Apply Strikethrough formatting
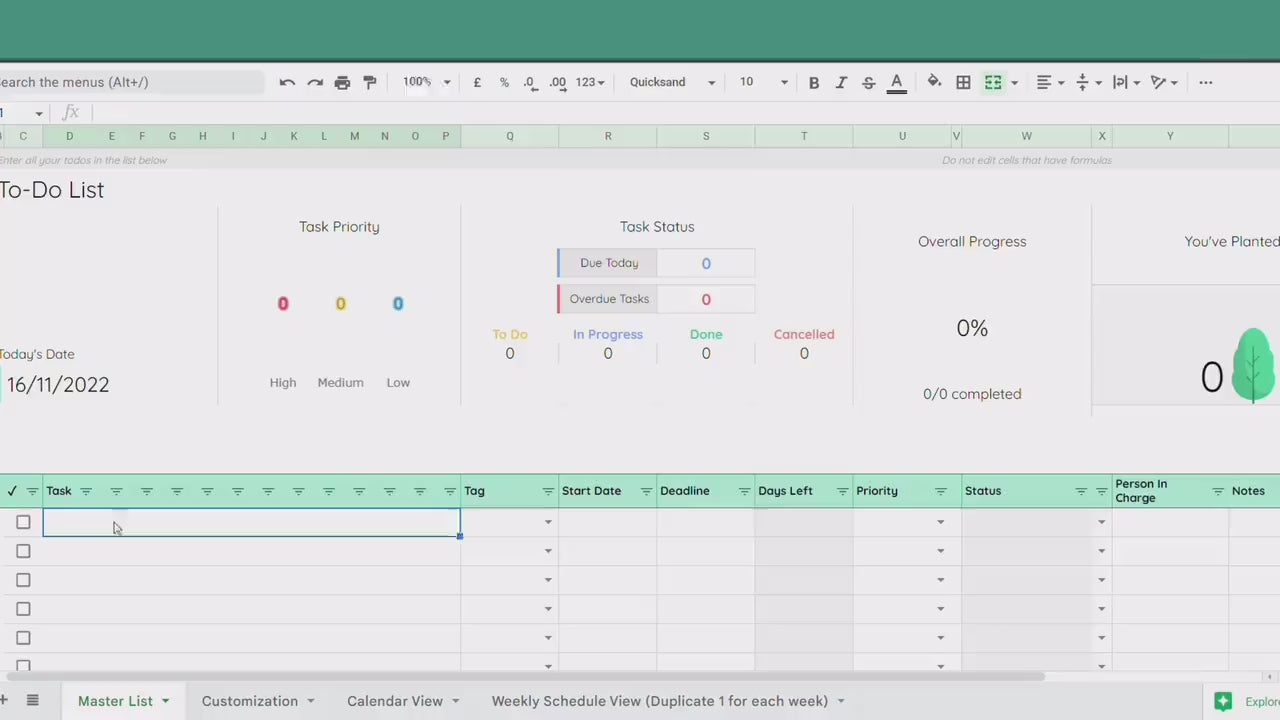The image size is (1280, 720). [x=868, y=82]
